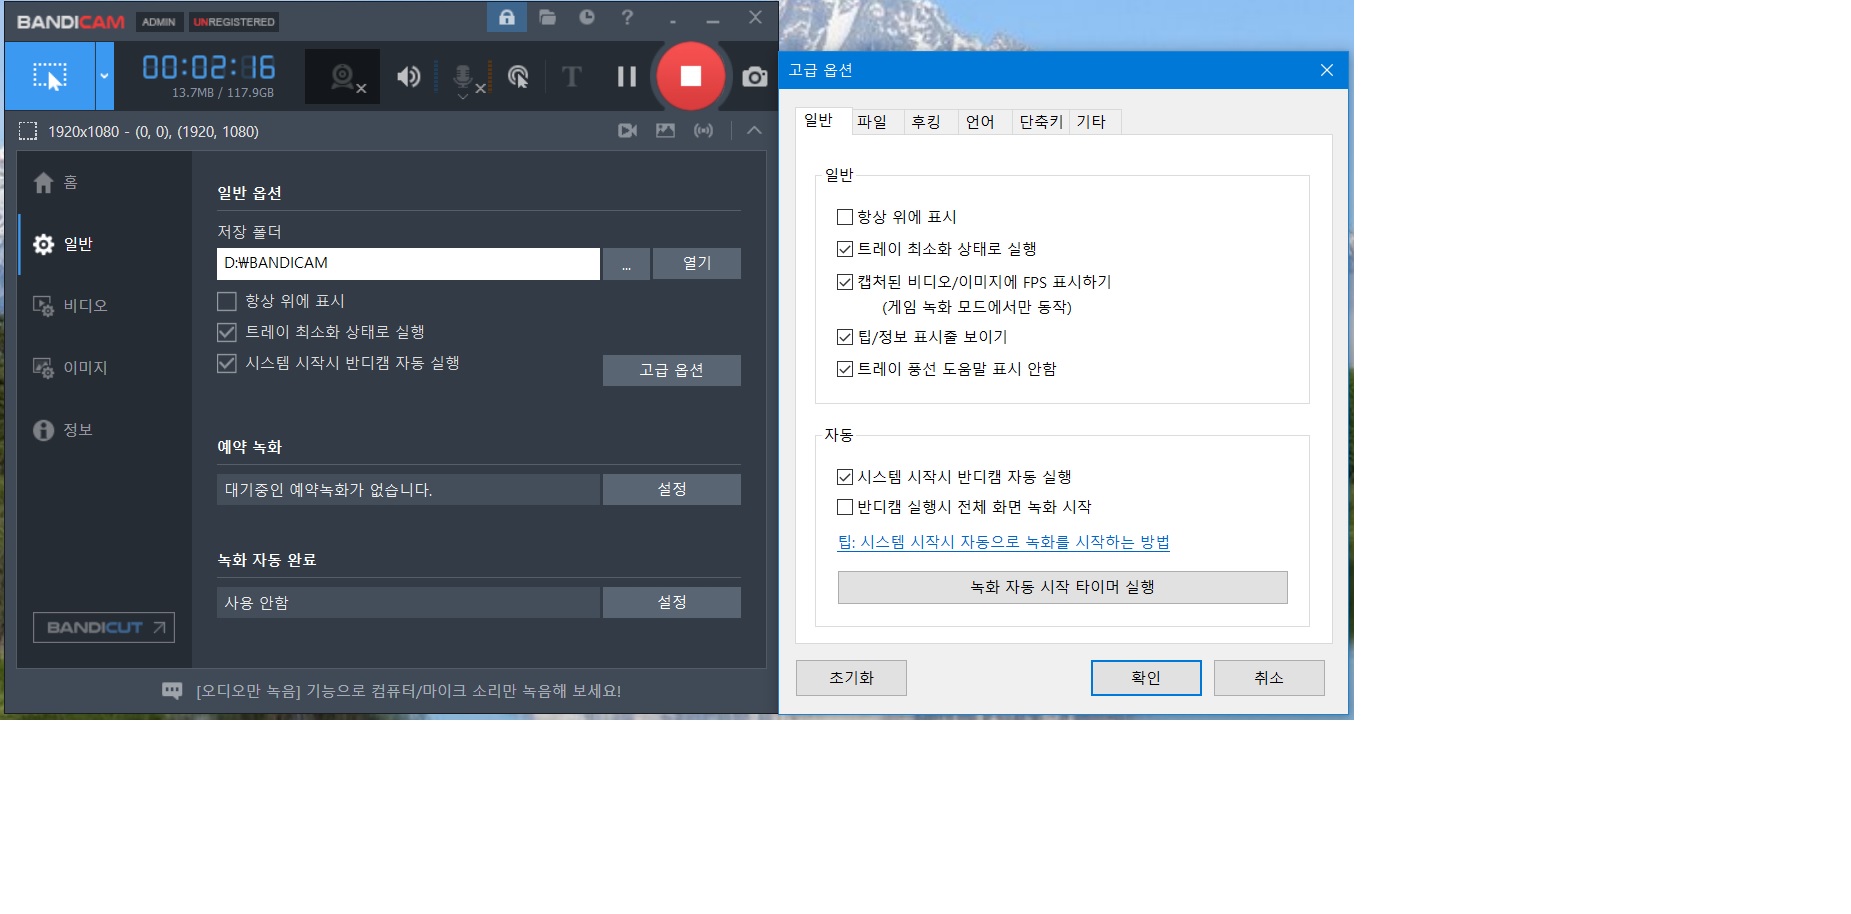Uncheck 트레이 최소화 상태로 실행 in the dialog
The image size is (1851, 914).
tap(845, 249)
